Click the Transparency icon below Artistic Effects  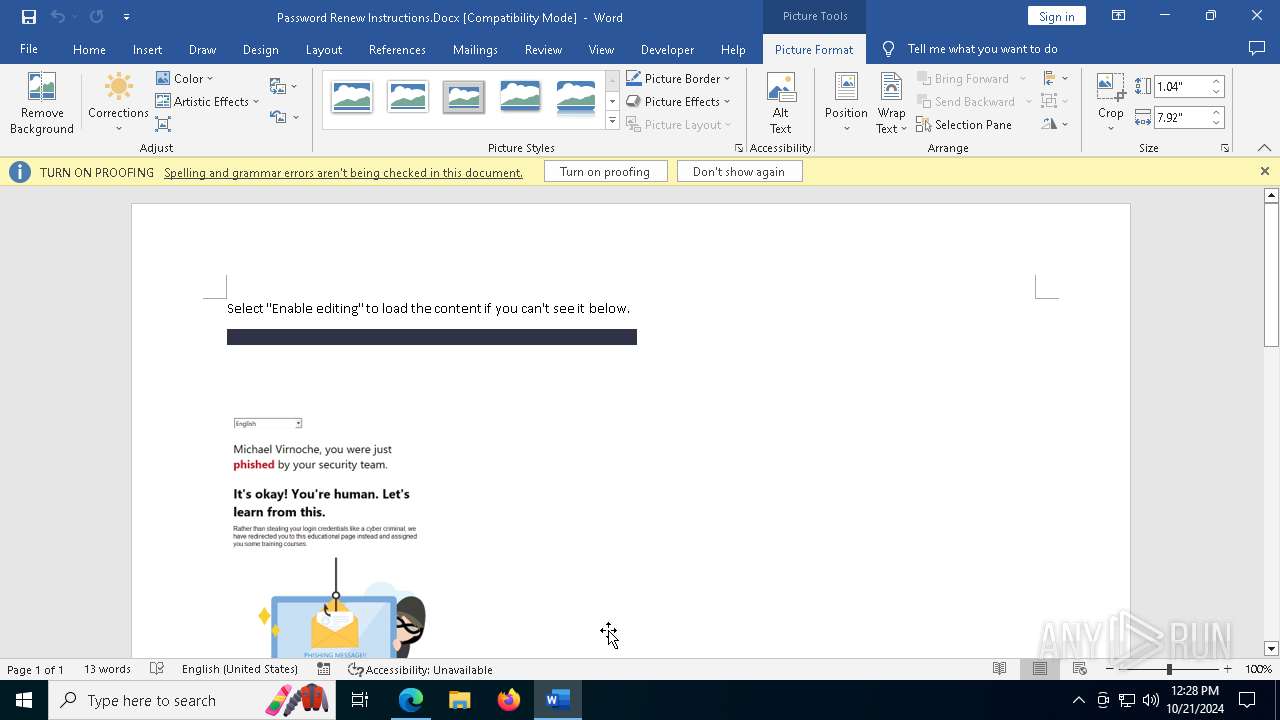(163, 124)
